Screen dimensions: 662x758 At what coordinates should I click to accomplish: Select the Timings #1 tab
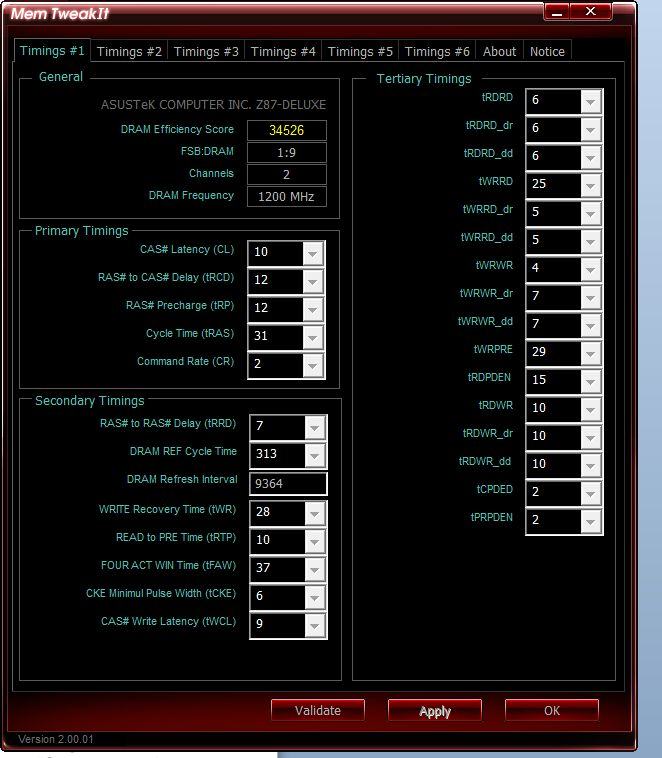point(52,50)
